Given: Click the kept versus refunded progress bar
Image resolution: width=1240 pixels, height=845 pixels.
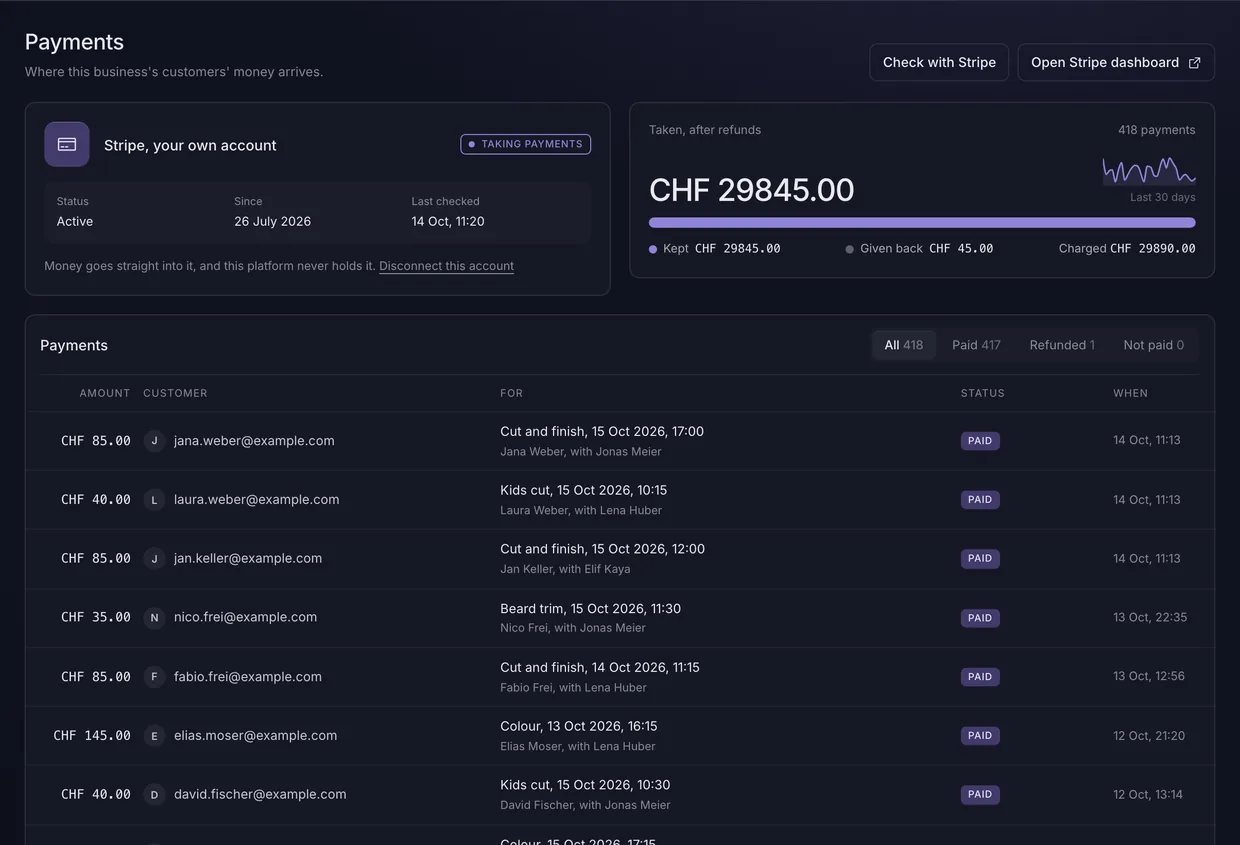Looking at the screenshot, I should pyautogui.click(x=922, y=222).
